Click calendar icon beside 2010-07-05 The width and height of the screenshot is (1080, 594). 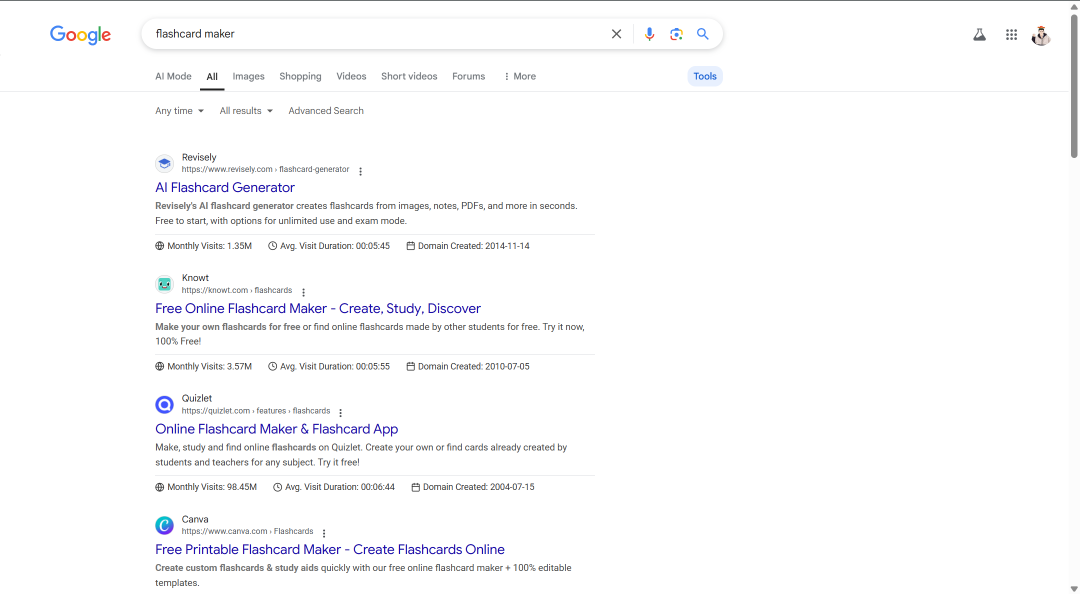(x=411, y=367)
